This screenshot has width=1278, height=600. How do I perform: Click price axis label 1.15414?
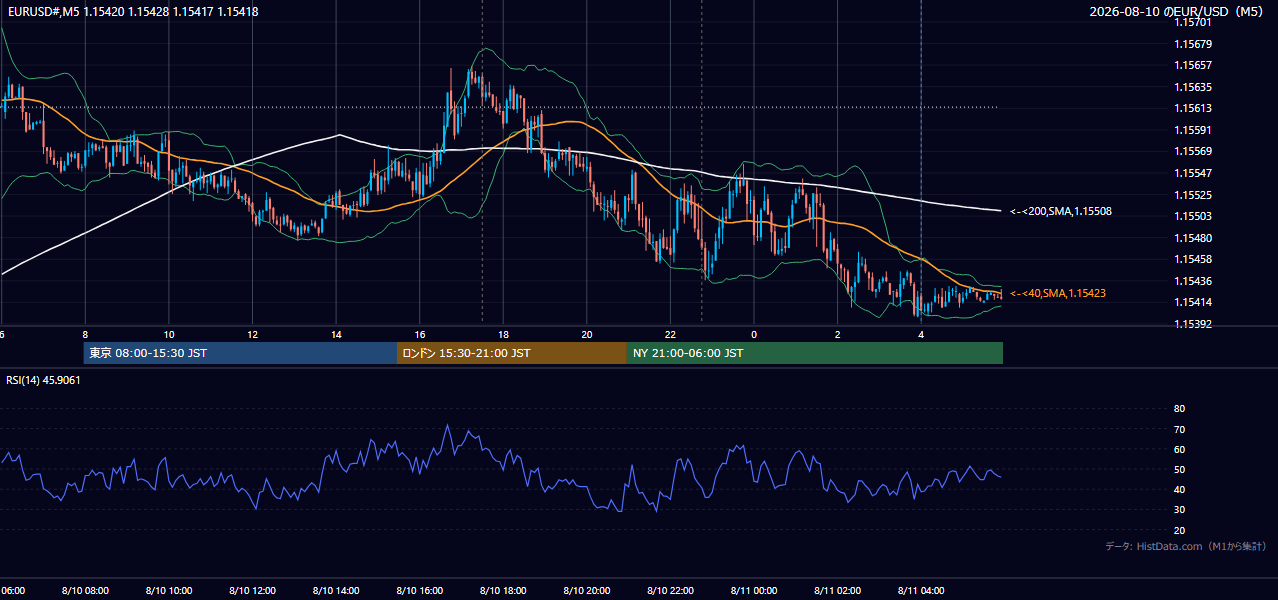click(1192, 302)
